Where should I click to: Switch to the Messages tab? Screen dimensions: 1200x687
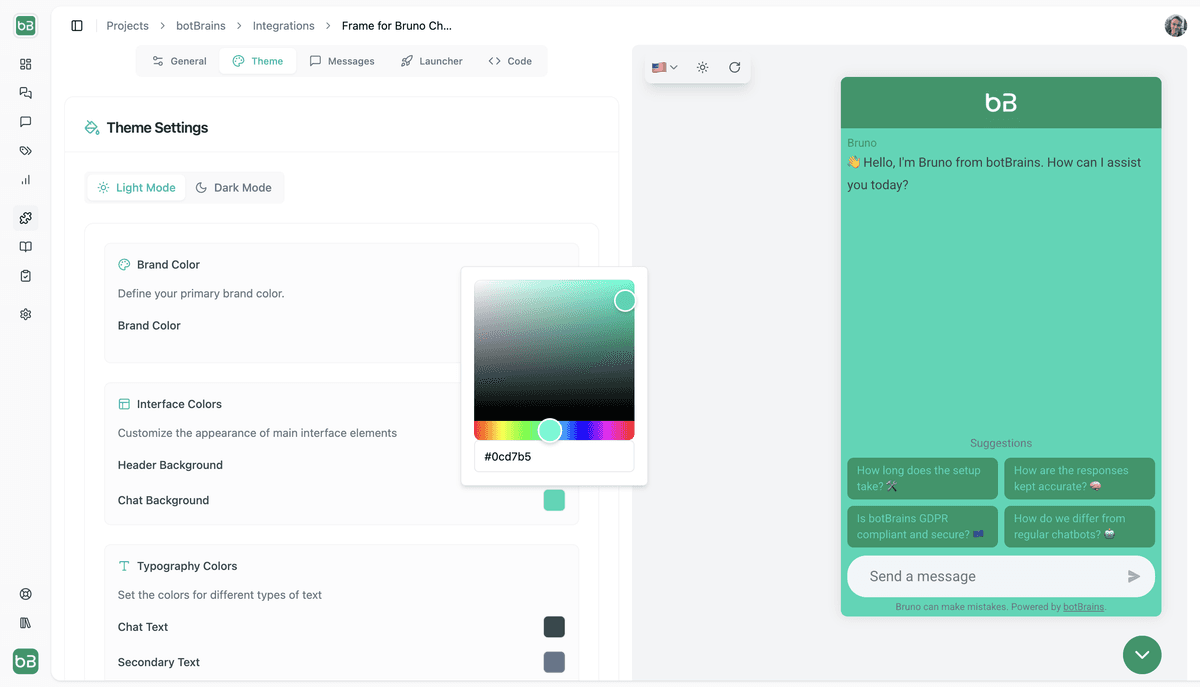point(342,61)
